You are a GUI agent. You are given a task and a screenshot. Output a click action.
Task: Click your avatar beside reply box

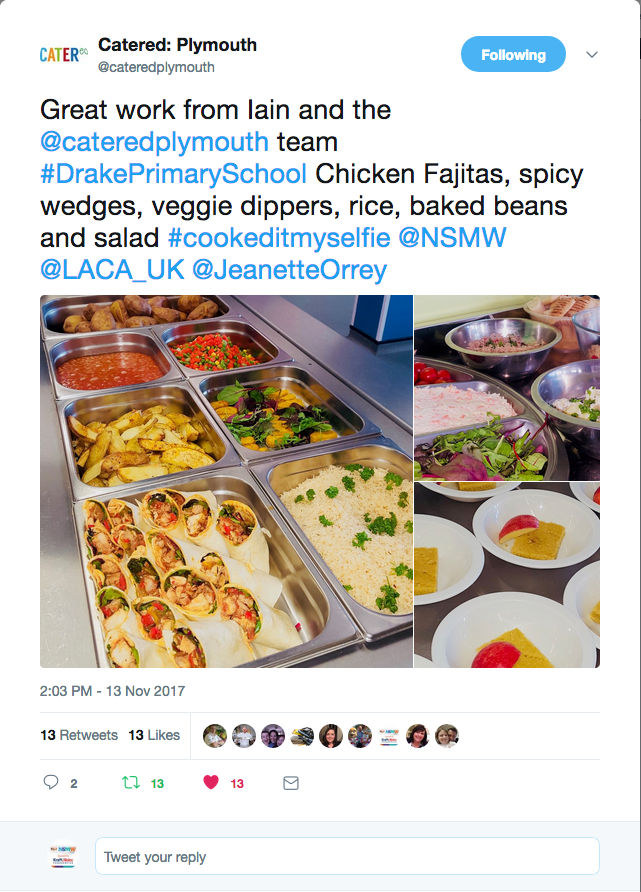[63, 857]
